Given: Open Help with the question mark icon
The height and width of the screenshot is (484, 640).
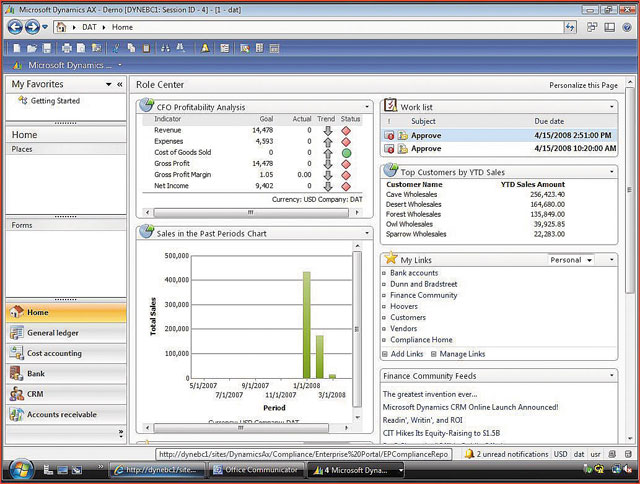Looking at the screenshot, I should point(627,27).
